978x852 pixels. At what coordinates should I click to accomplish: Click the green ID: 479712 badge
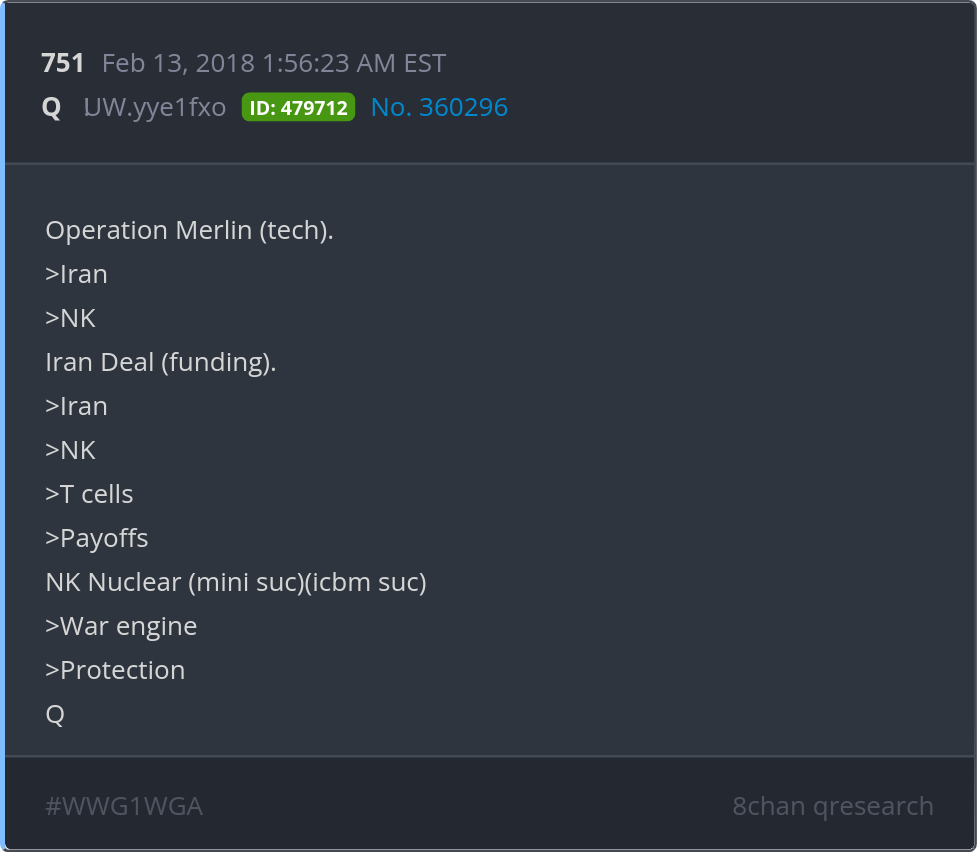click(x=298, y=108)
